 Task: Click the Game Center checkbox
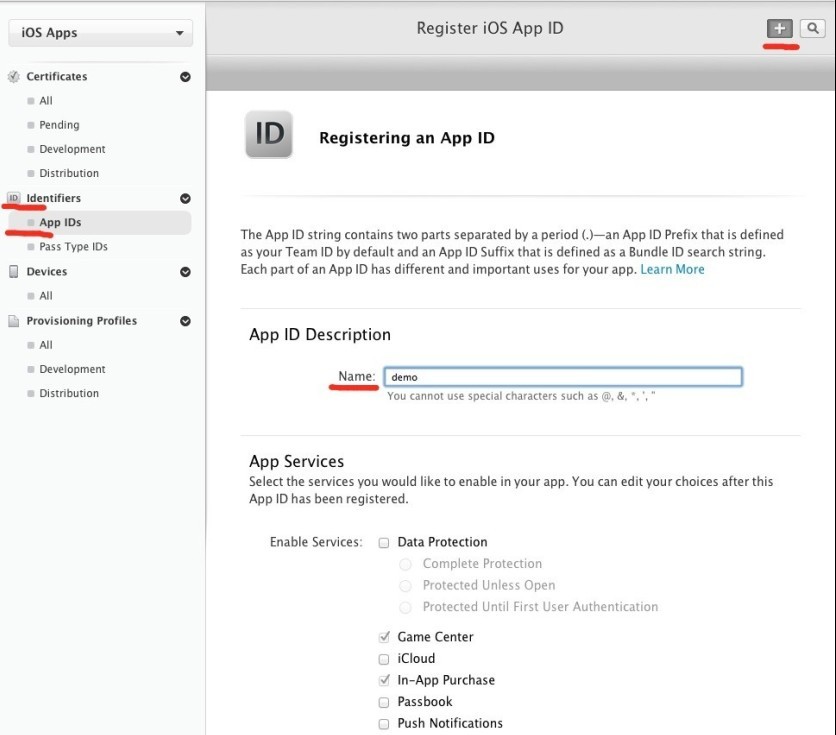point(384,637)
